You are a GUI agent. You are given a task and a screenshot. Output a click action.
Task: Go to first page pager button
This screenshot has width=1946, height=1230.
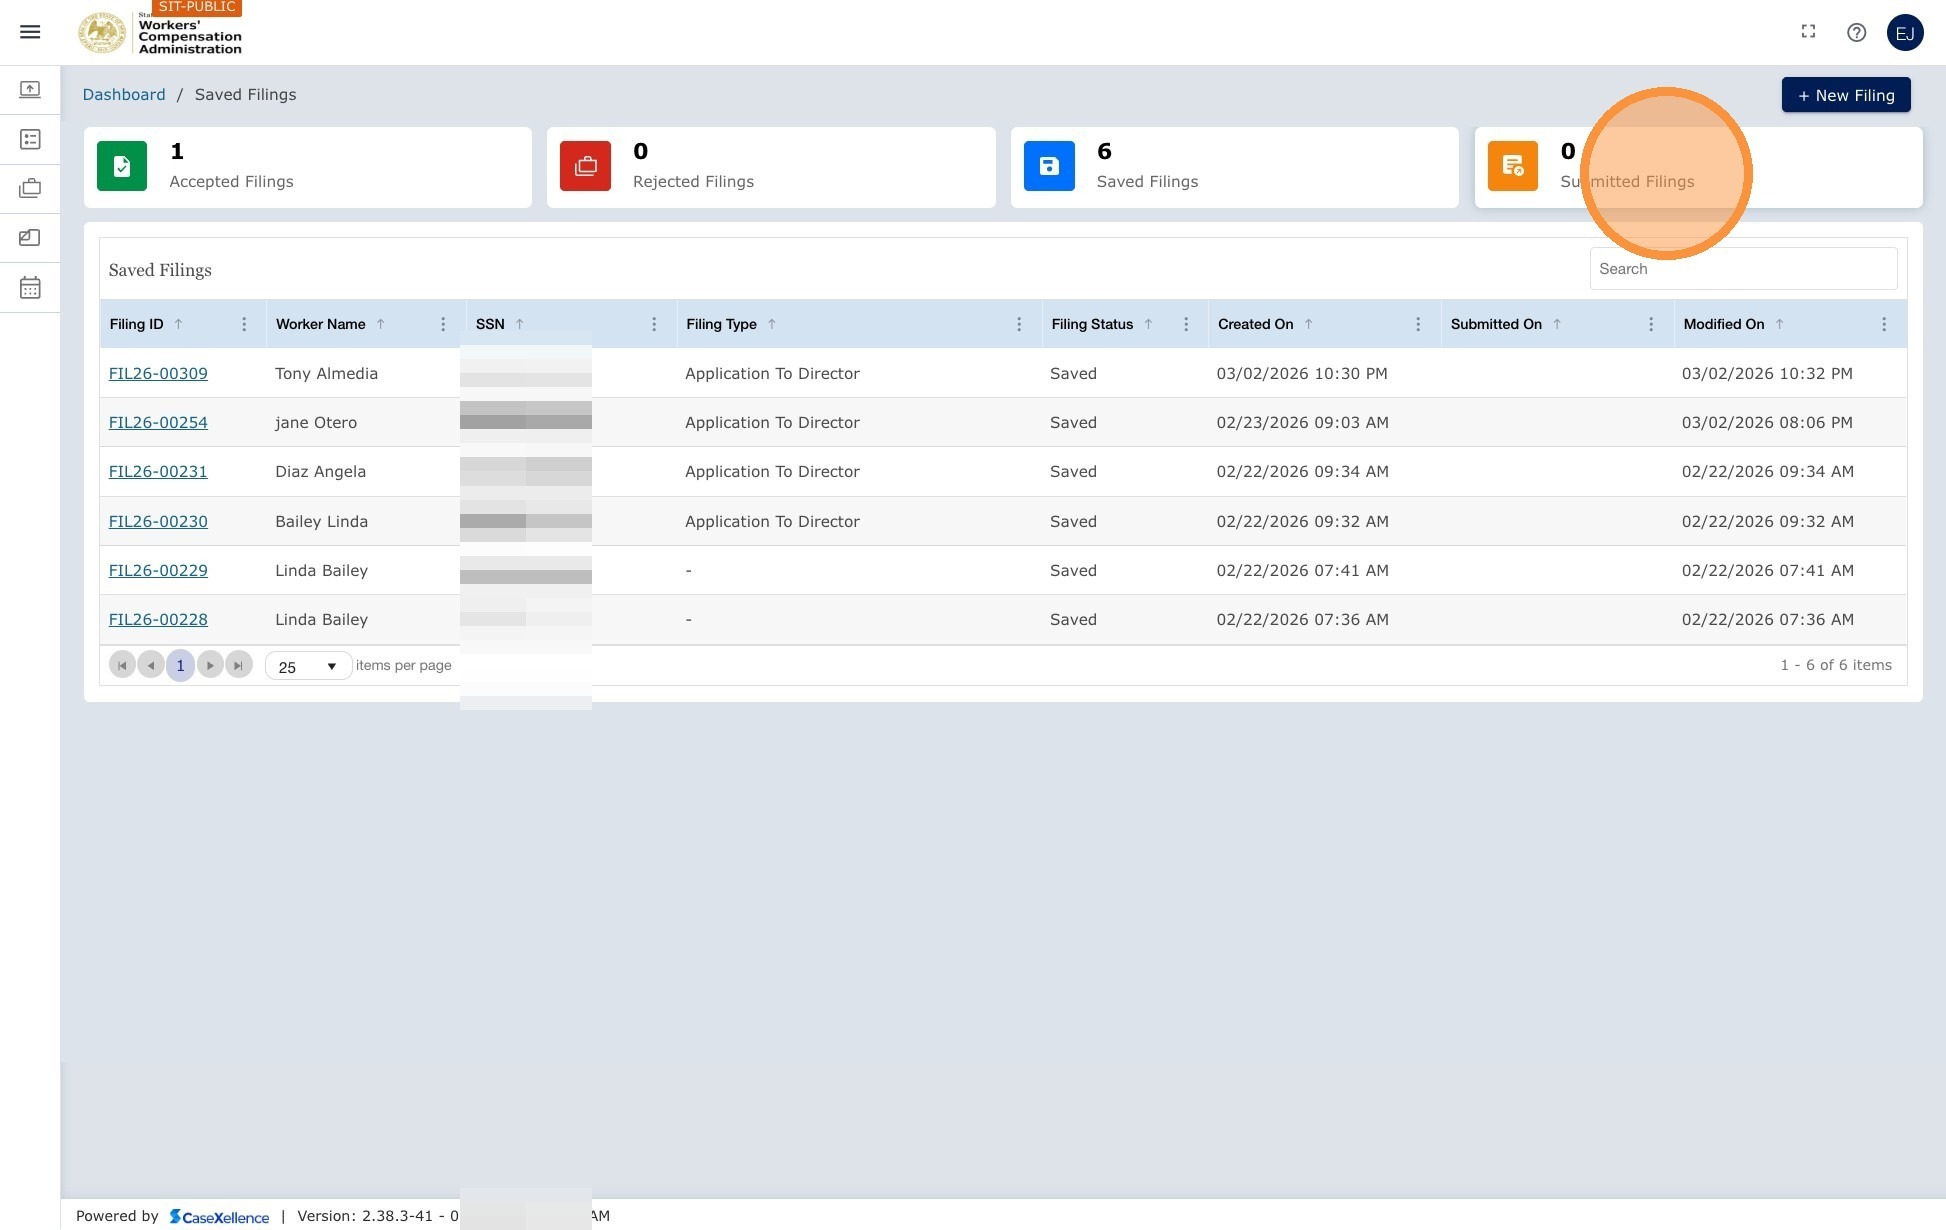122,665
